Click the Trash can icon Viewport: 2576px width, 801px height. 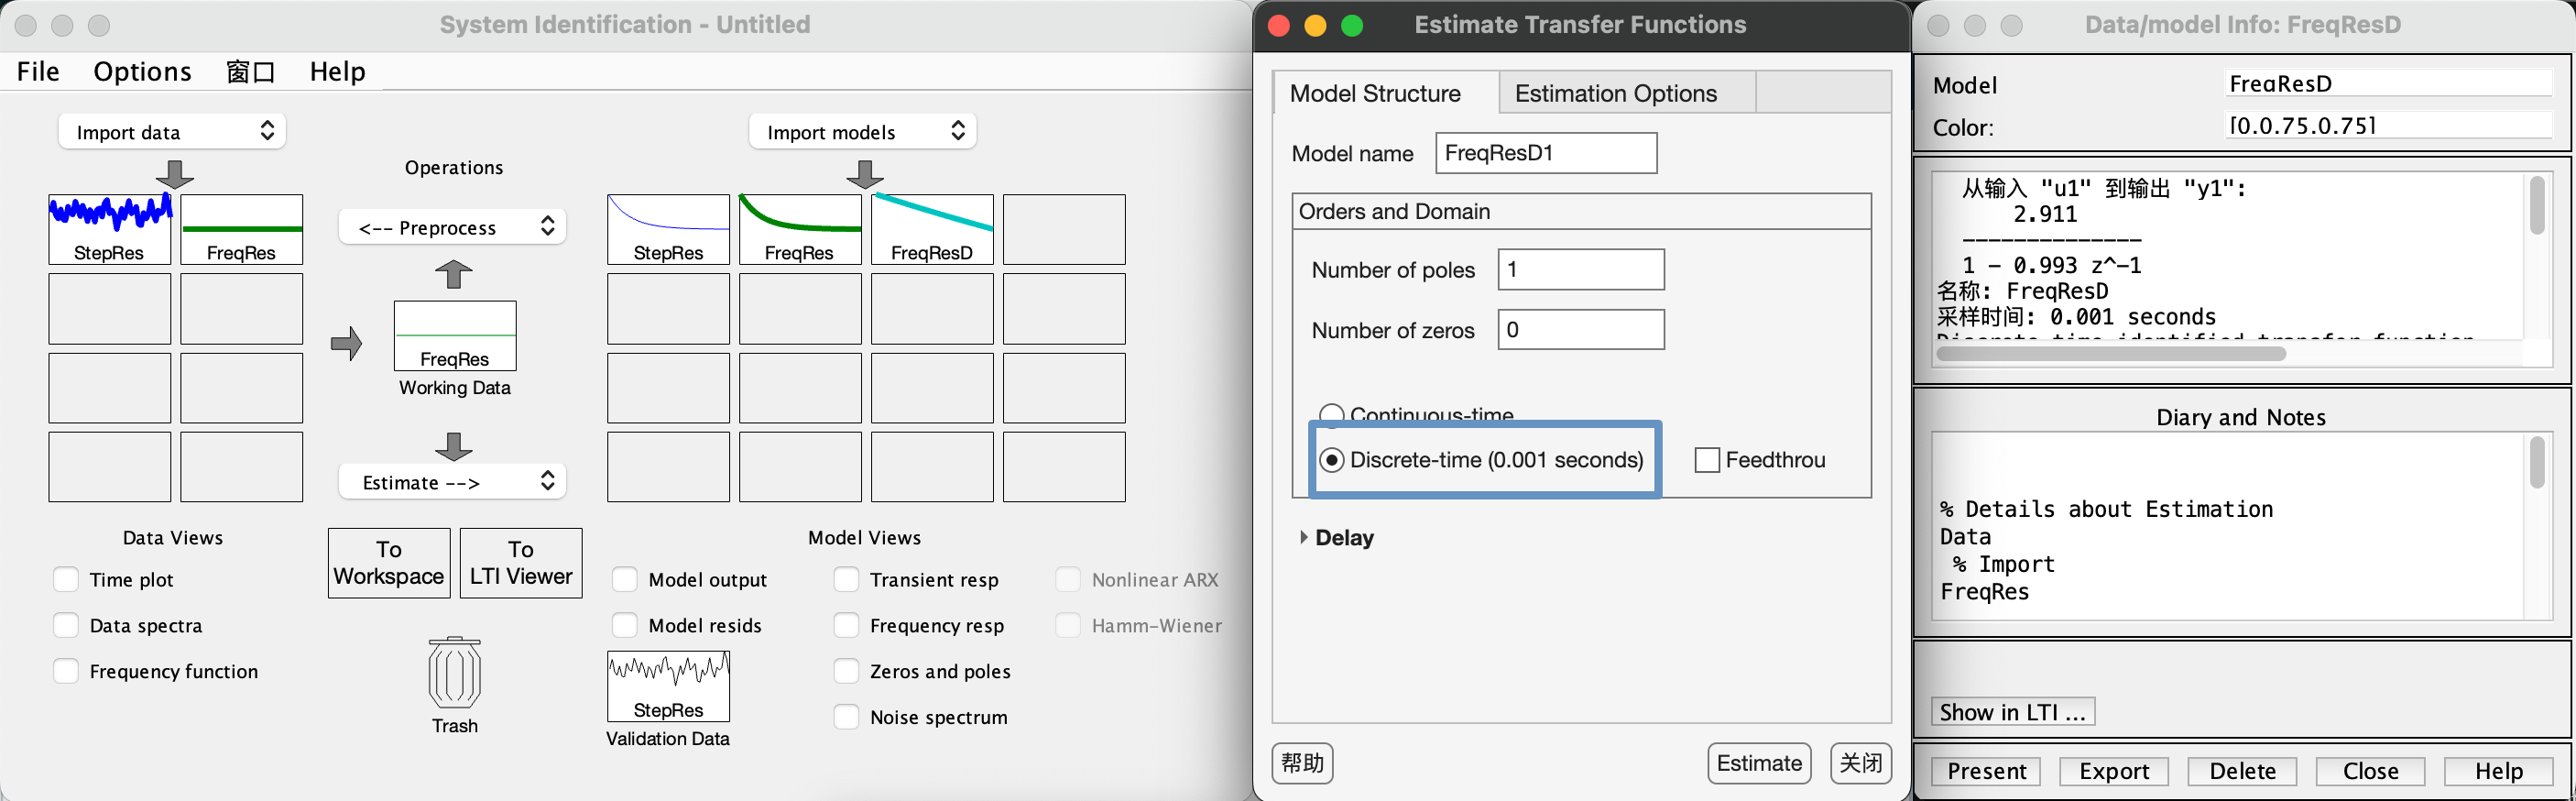coord(454,672)
